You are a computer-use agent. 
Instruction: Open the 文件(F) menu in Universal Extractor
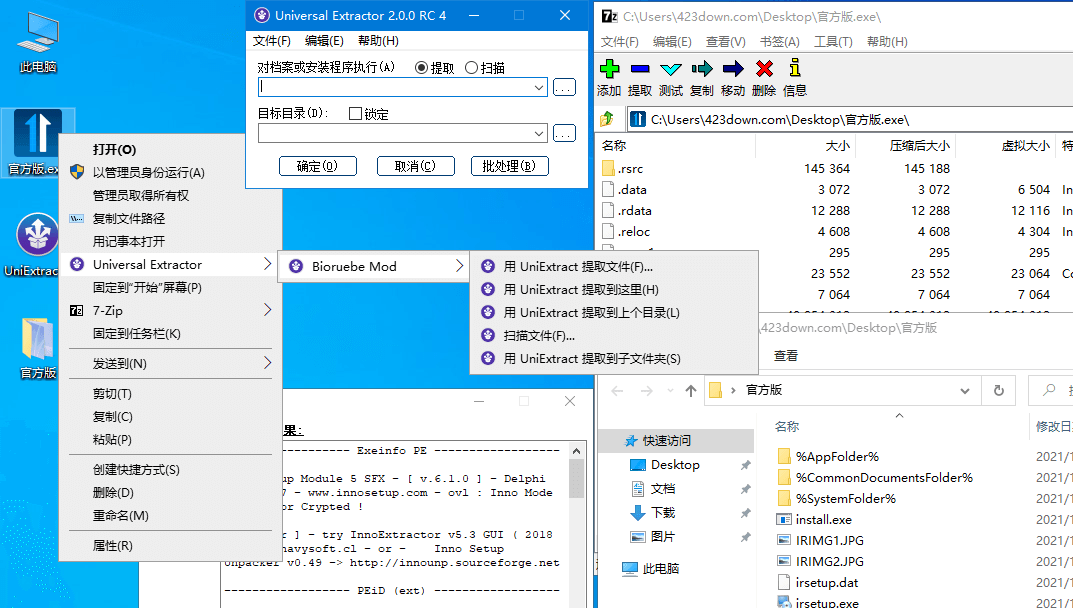click(271, 41)
